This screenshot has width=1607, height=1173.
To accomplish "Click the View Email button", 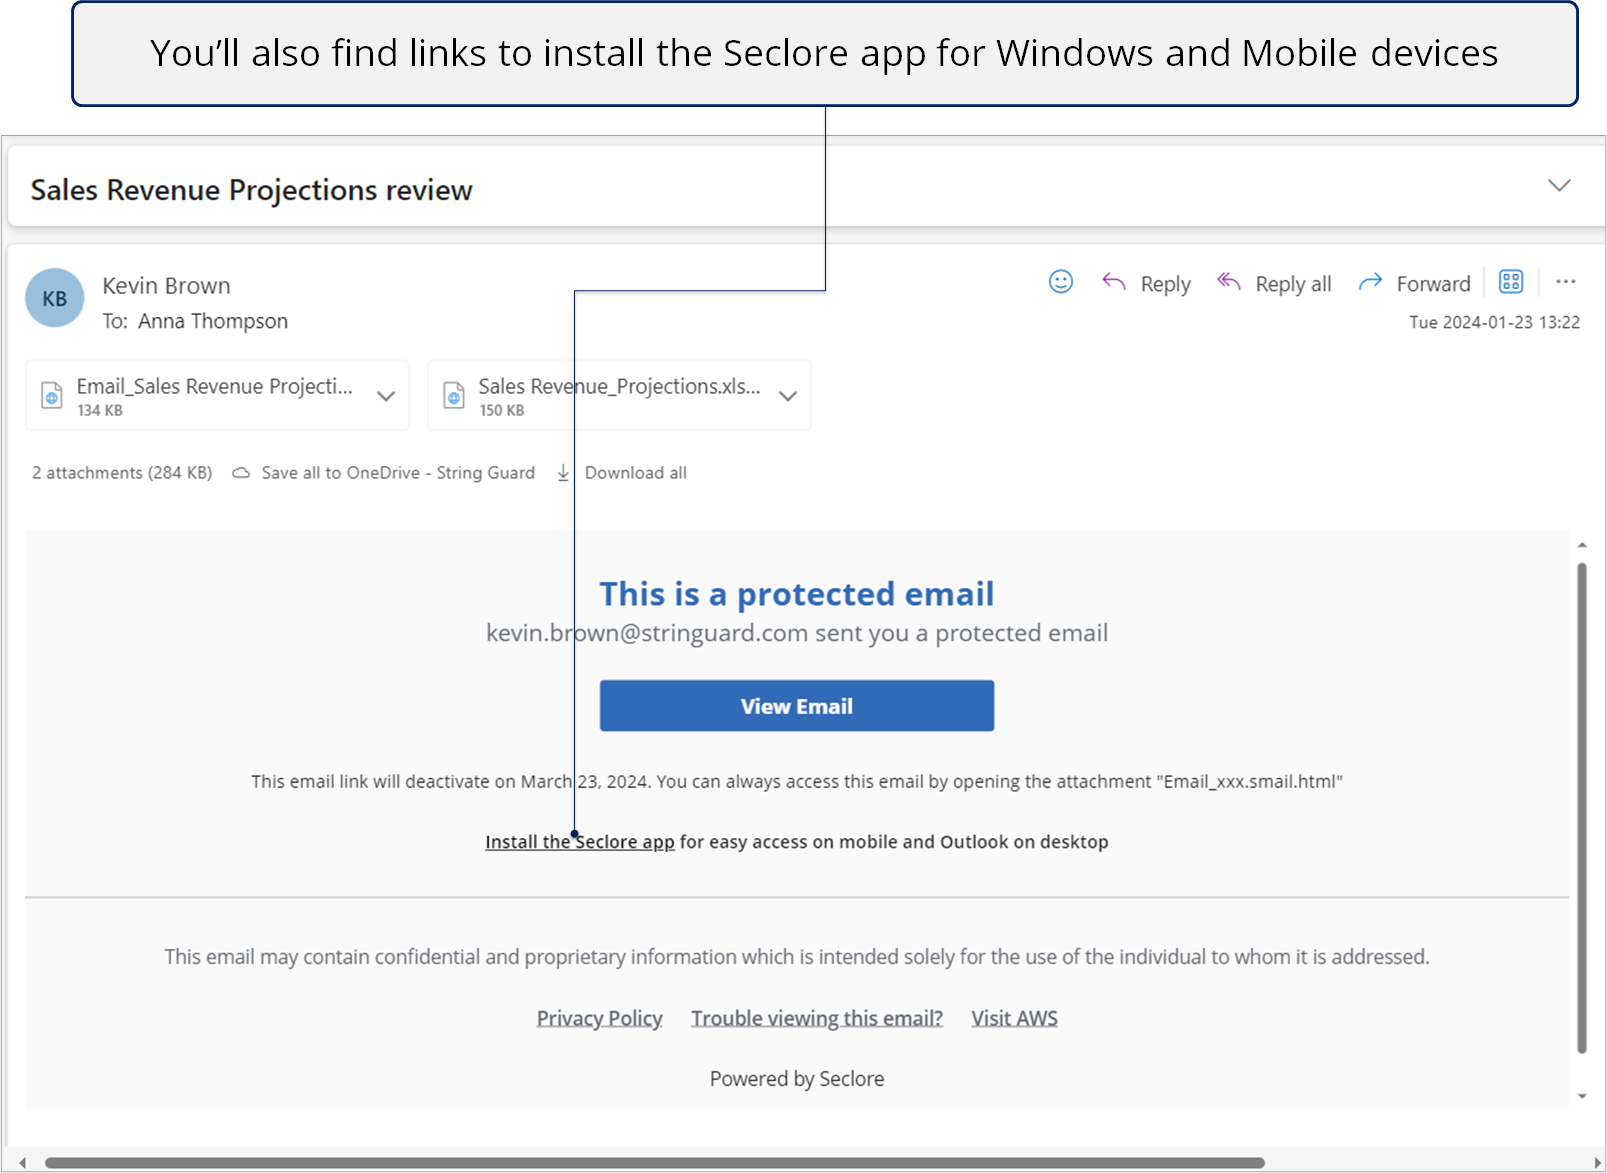I will (x=797, y=706).
